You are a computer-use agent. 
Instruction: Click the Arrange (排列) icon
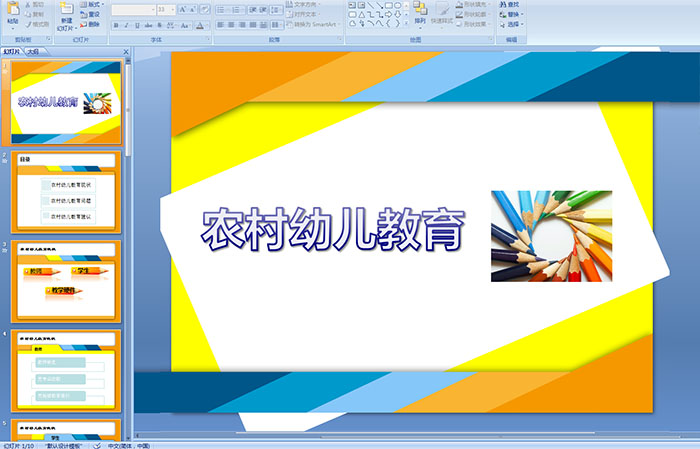[x=420, y=13]
